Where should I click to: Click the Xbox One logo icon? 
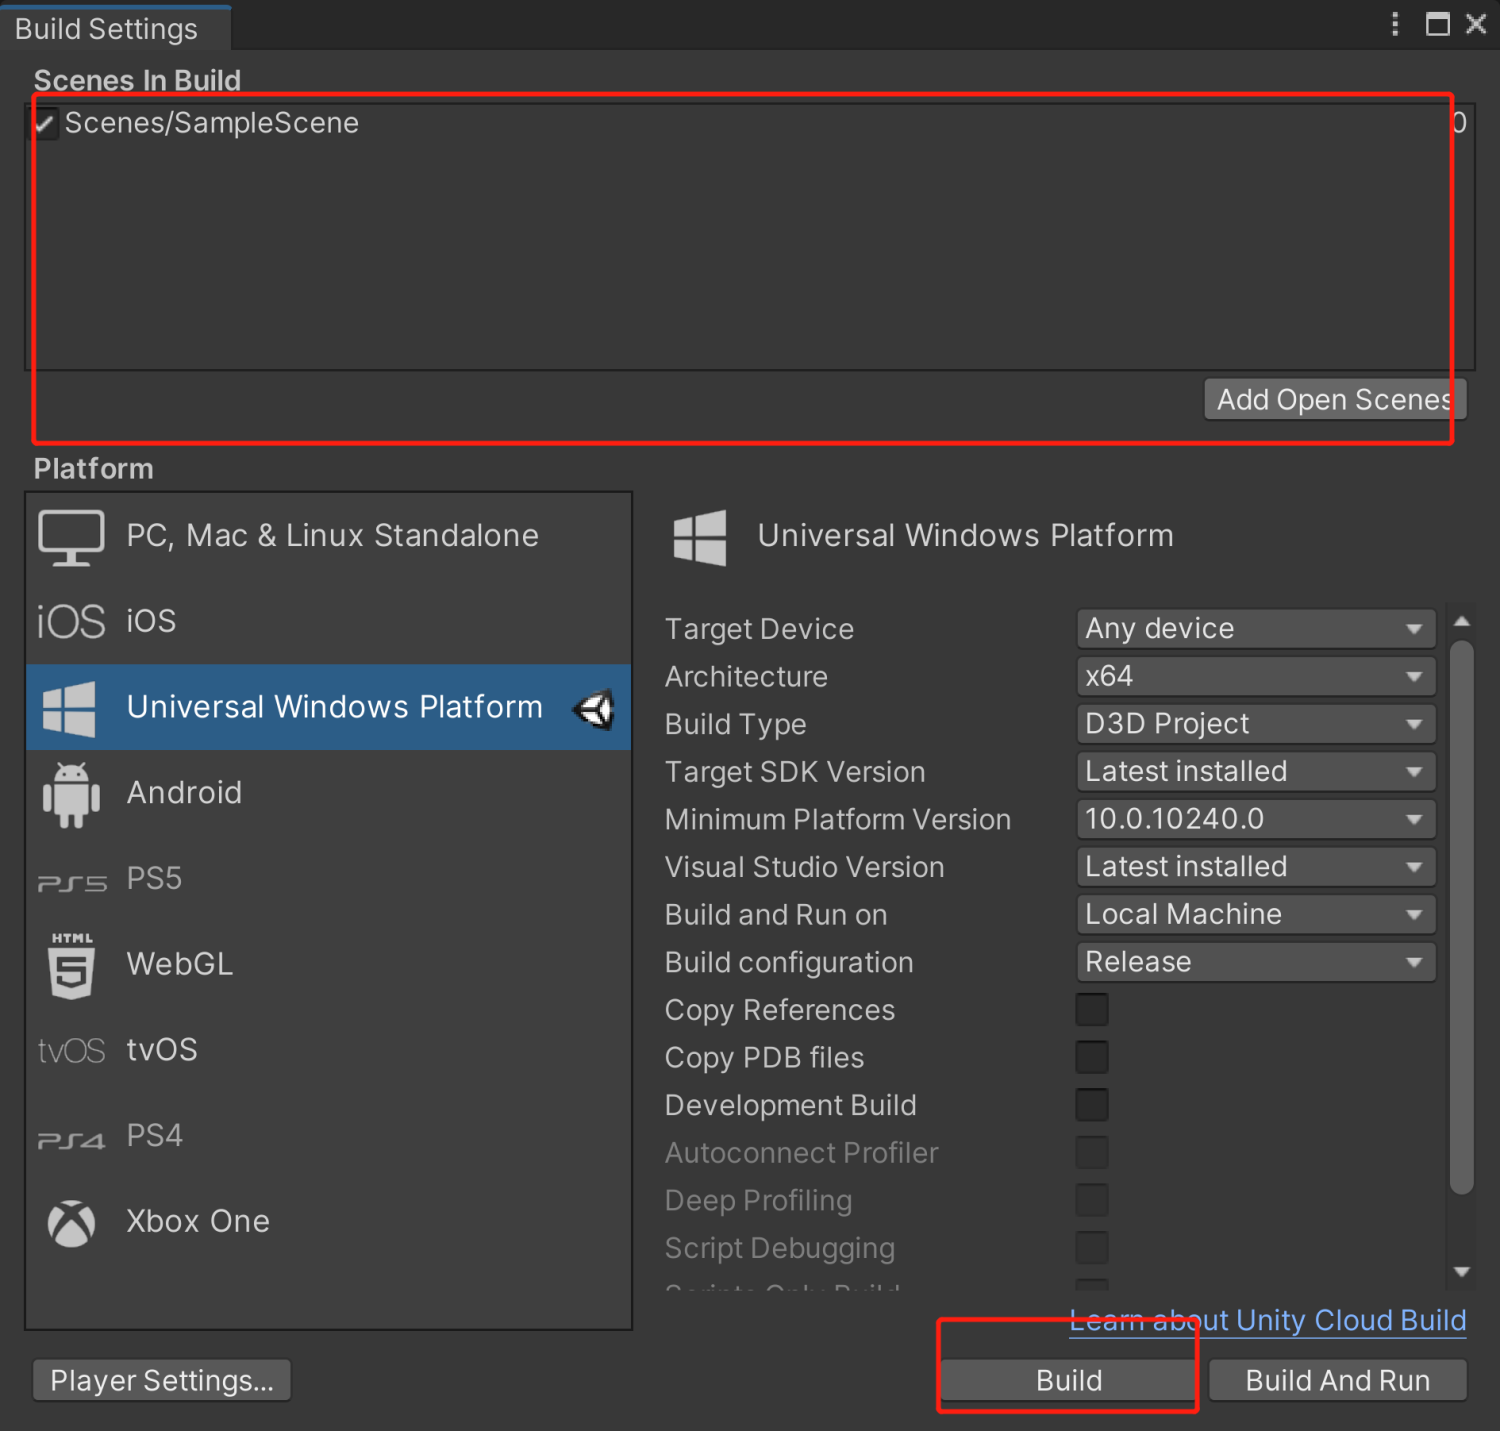coord(71,1223)
